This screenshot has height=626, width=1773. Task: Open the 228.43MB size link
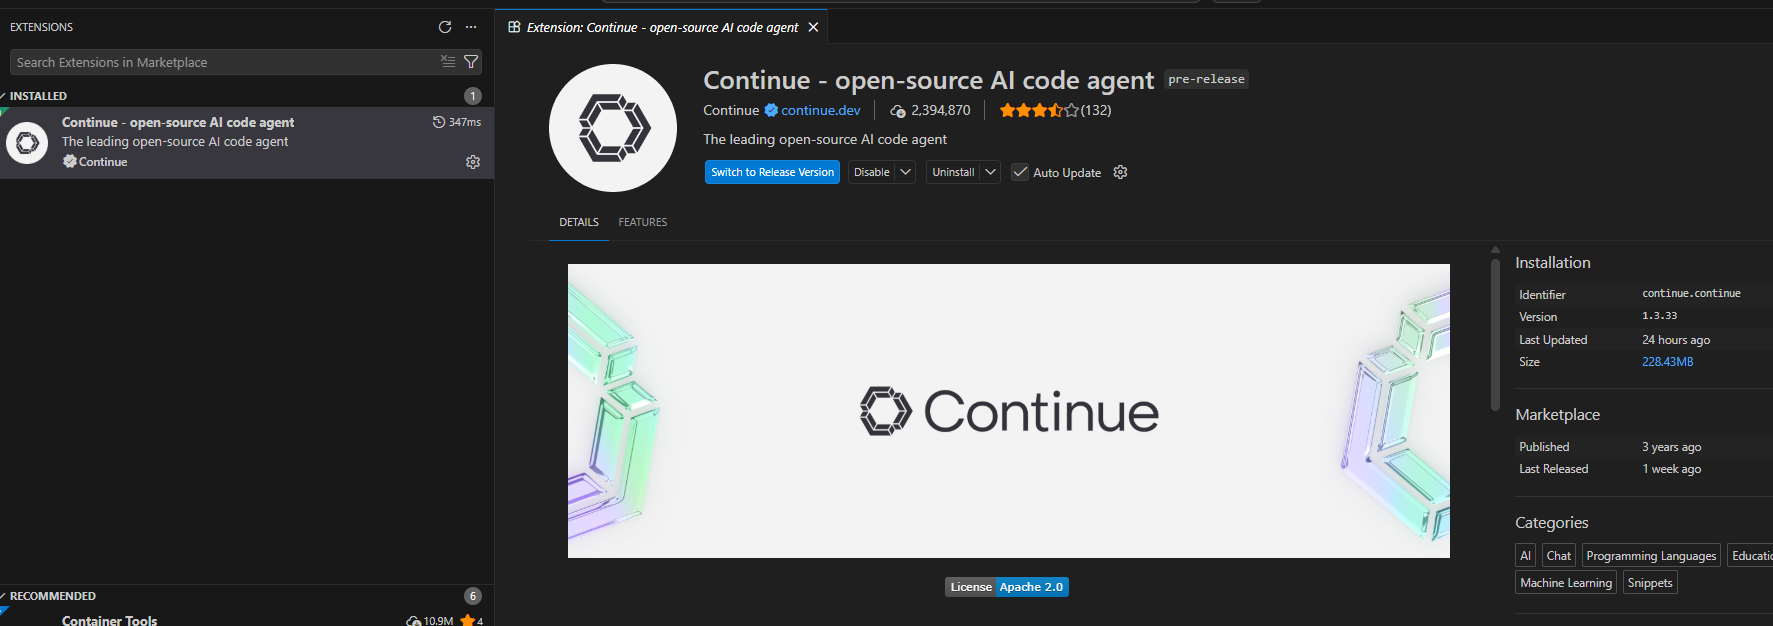(1667, 362)
